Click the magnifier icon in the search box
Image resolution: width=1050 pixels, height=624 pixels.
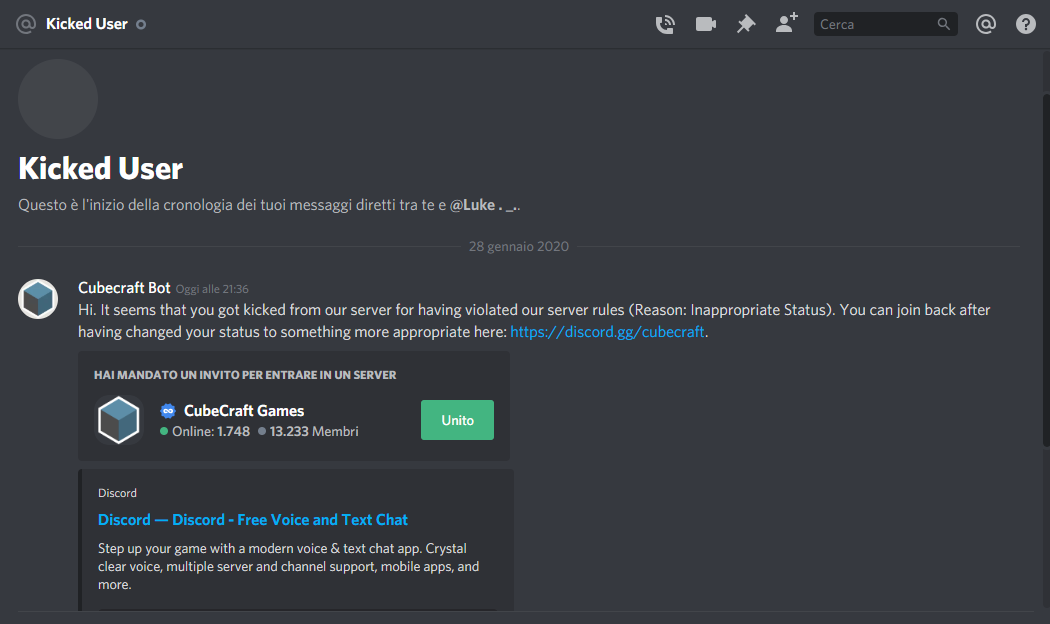pos(944,24)
